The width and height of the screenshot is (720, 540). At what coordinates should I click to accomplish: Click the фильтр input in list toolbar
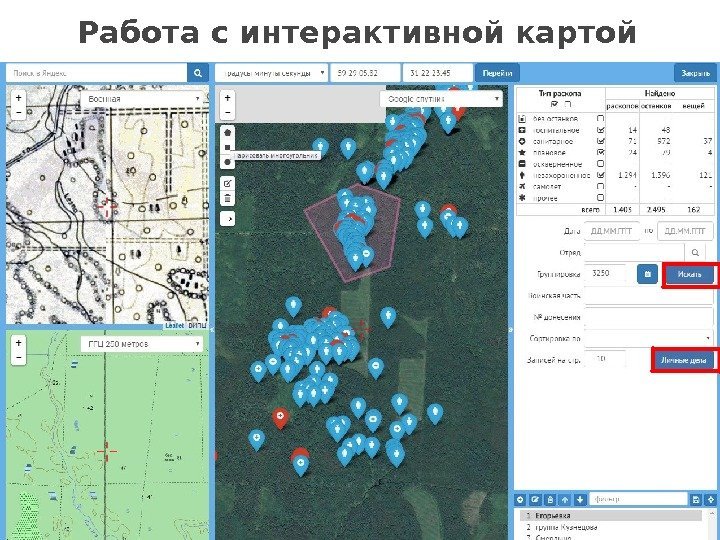click(638, 499)
